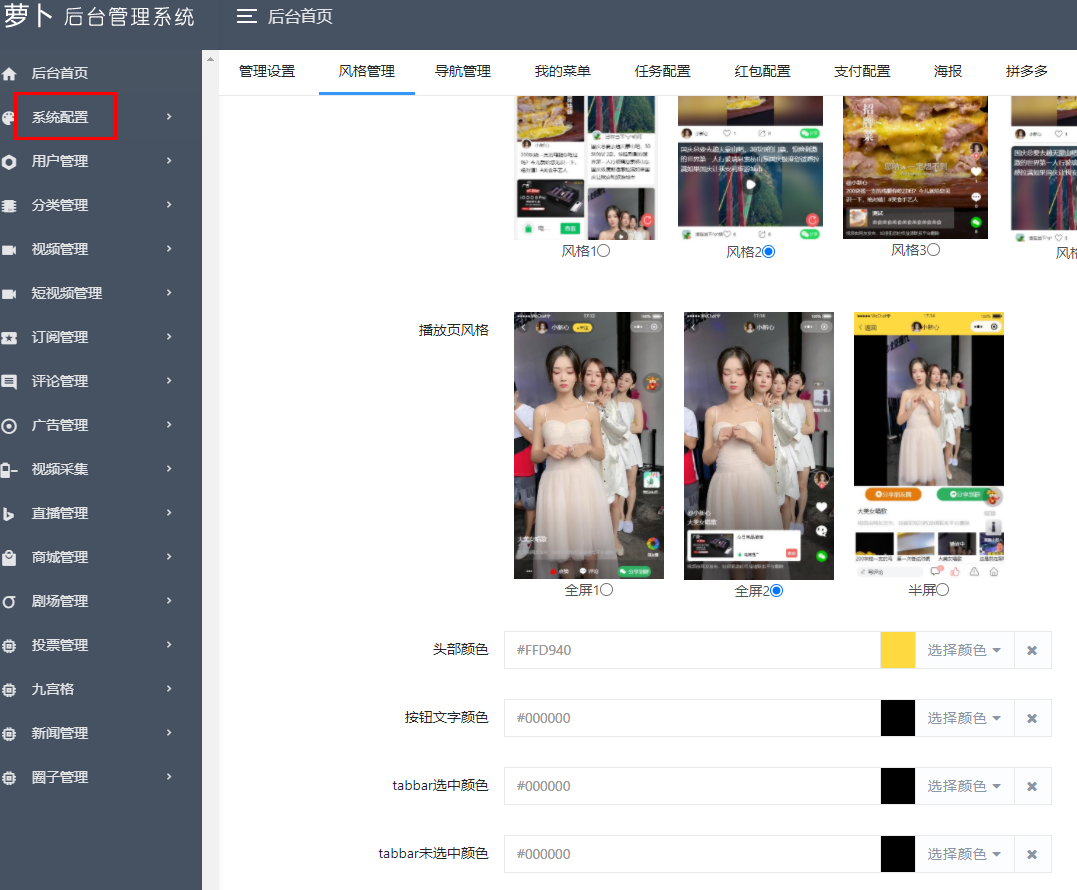Clear the 按钮文字颜色 value with X
The width and height of the screenshot is (1077, 890).
pyautogui.click(x=1032, y=718)
